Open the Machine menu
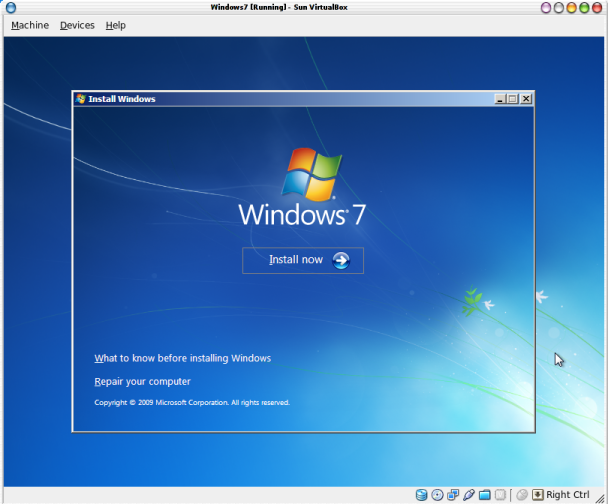 point(30,25)
